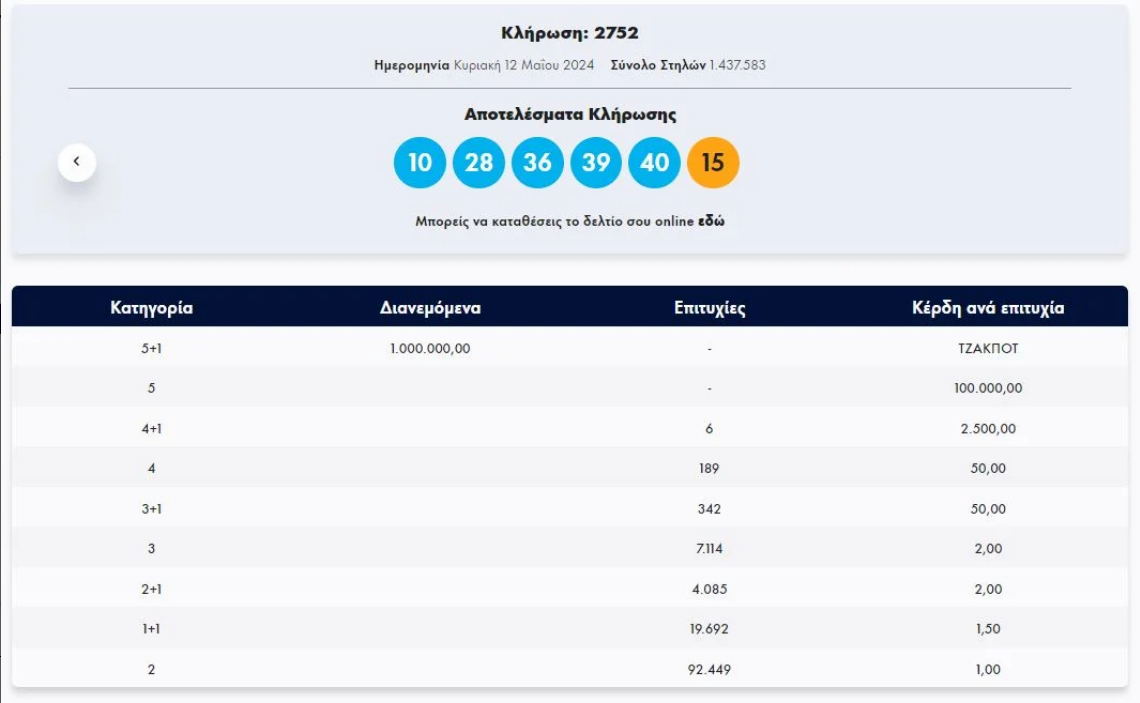Open the online submission link 'εδώ'
Image resolution: width=1140 pixels, height=703 pixels.
pyautogui.click(x=711, y=222)
